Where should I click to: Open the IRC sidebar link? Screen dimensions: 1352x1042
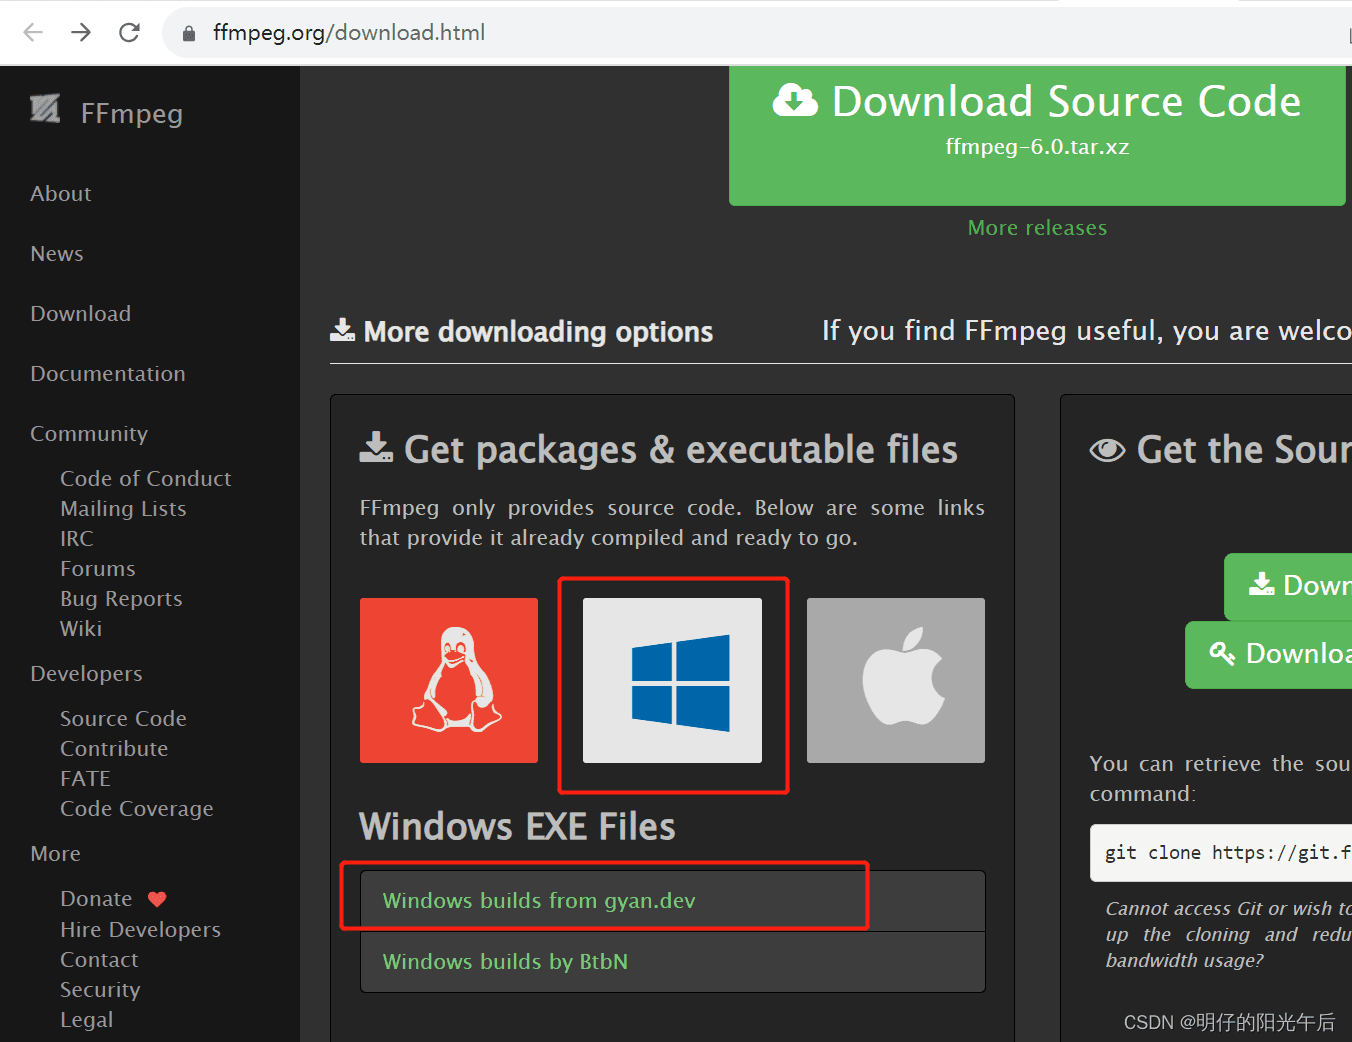coord(77,539)
